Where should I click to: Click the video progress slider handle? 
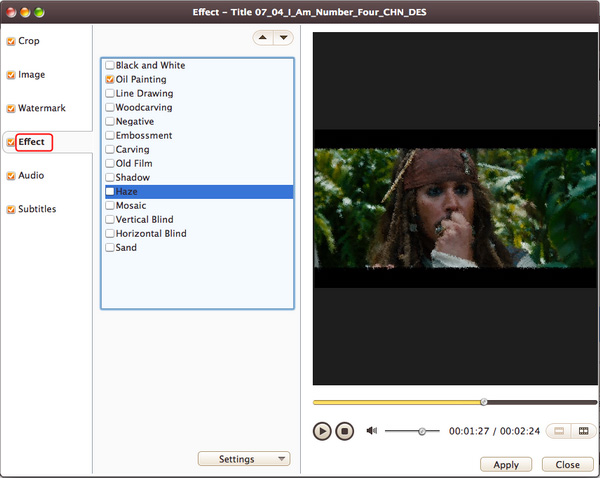click(484, 402)
